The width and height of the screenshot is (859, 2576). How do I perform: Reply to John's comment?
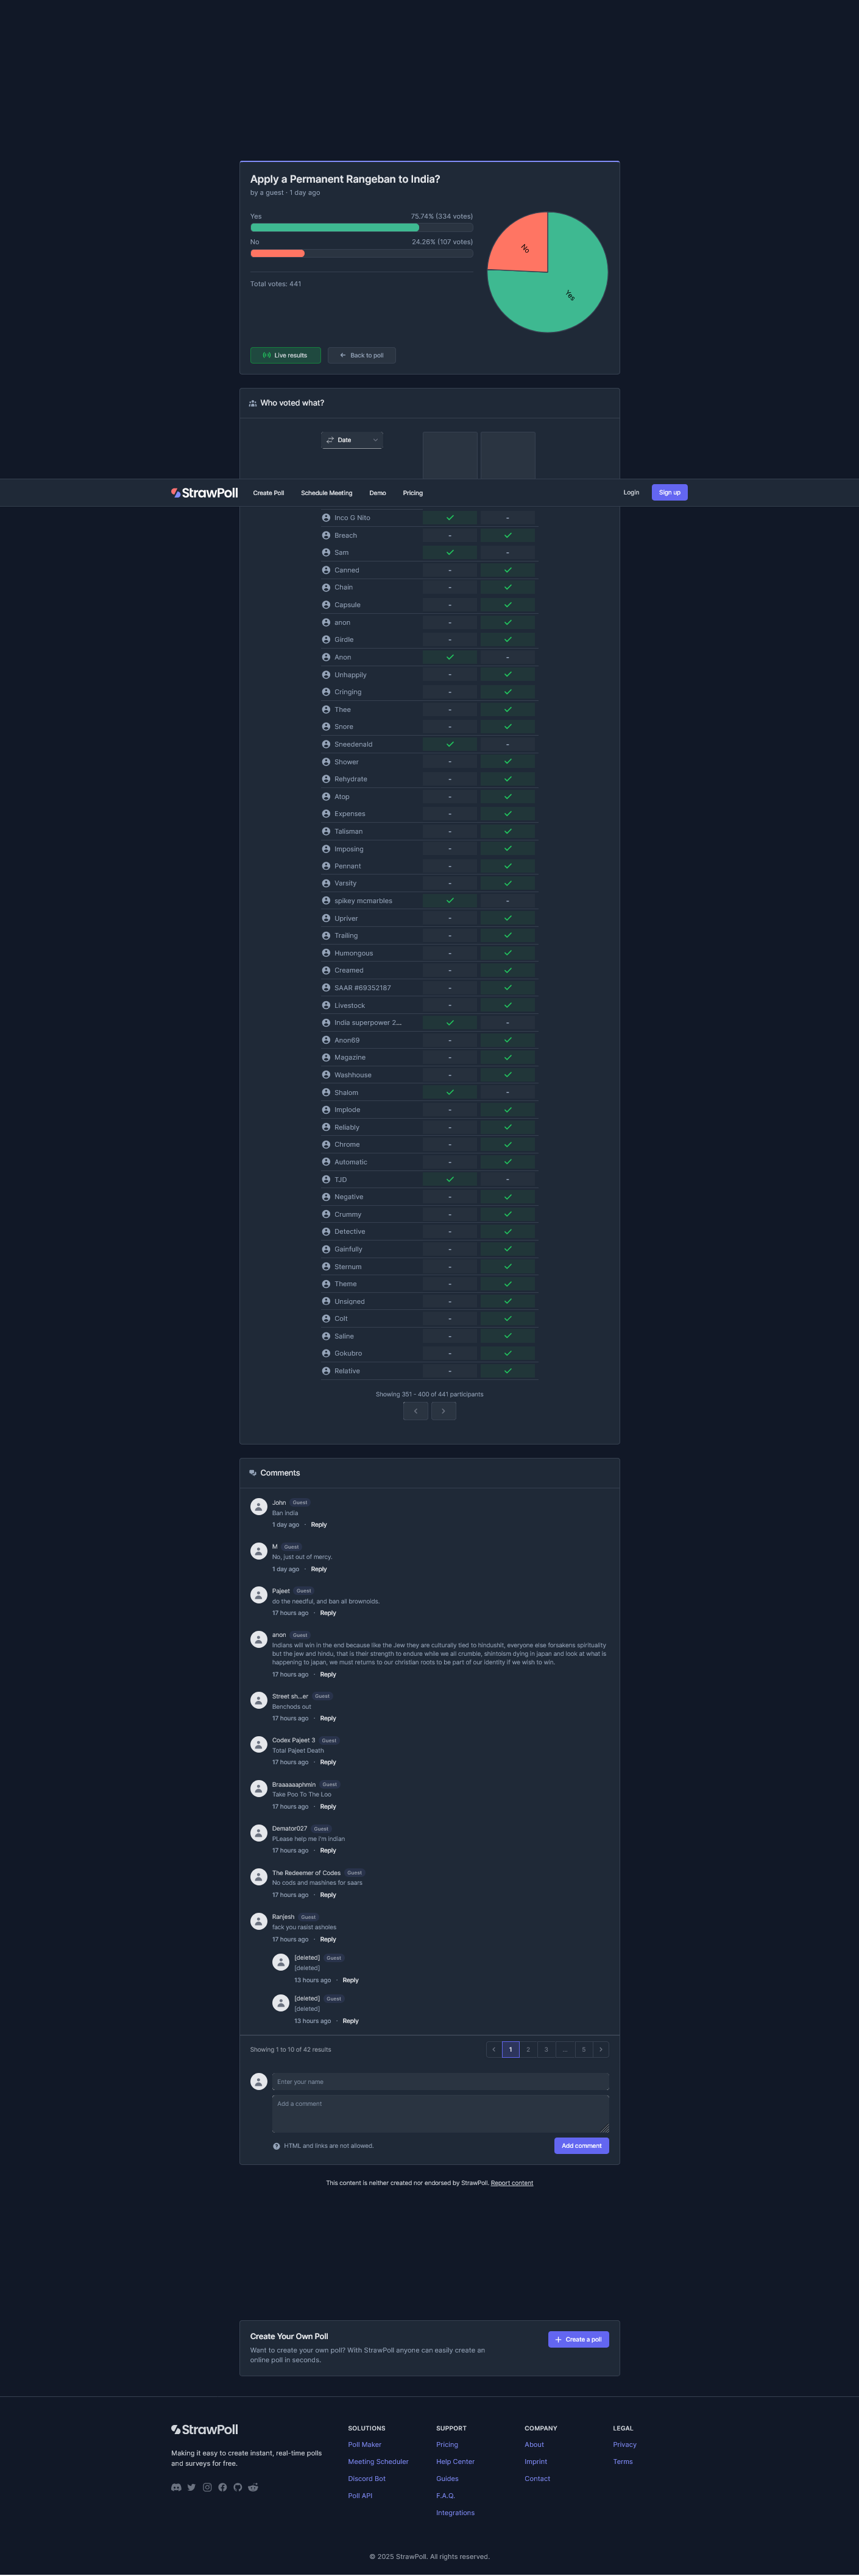tap(319, 1524)
